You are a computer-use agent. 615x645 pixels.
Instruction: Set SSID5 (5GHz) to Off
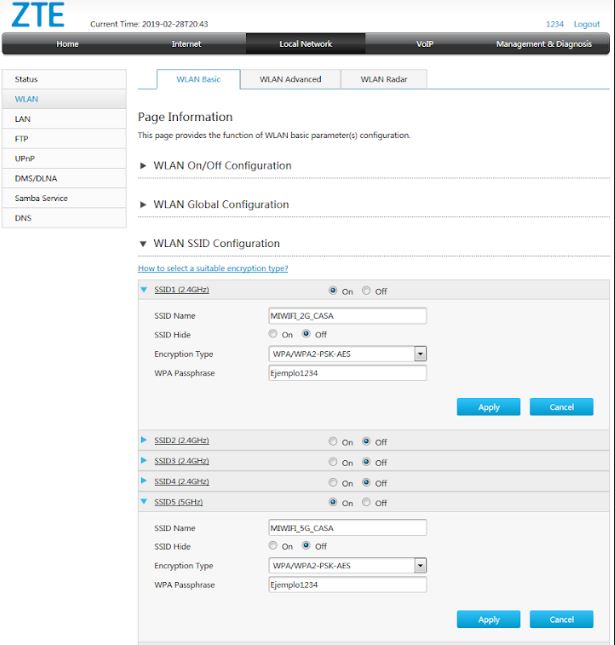366,502
